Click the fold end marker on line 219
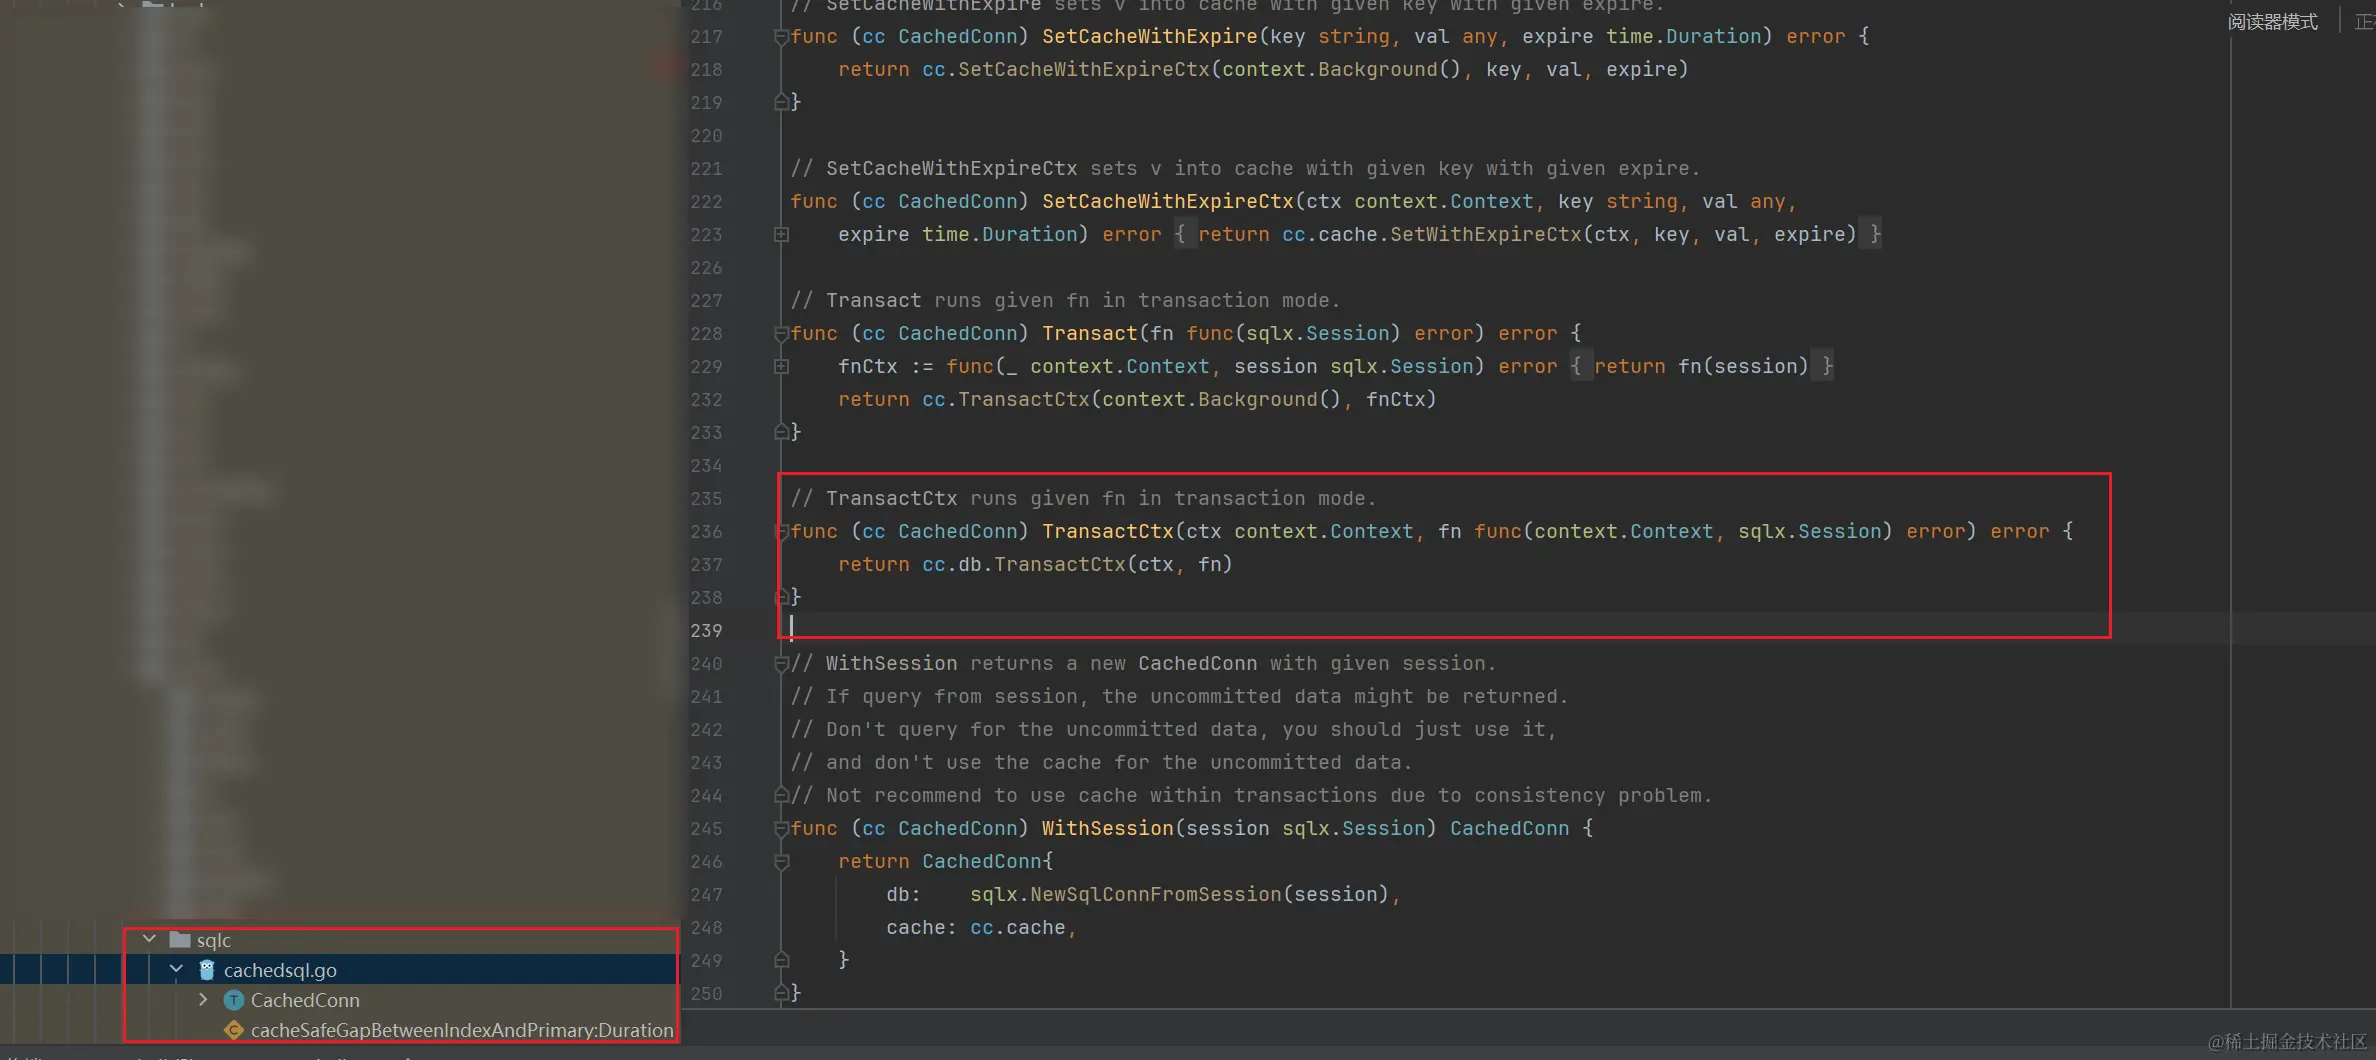The height and width of the screenshot is (1060, 2376). click(x=781, y=102)
